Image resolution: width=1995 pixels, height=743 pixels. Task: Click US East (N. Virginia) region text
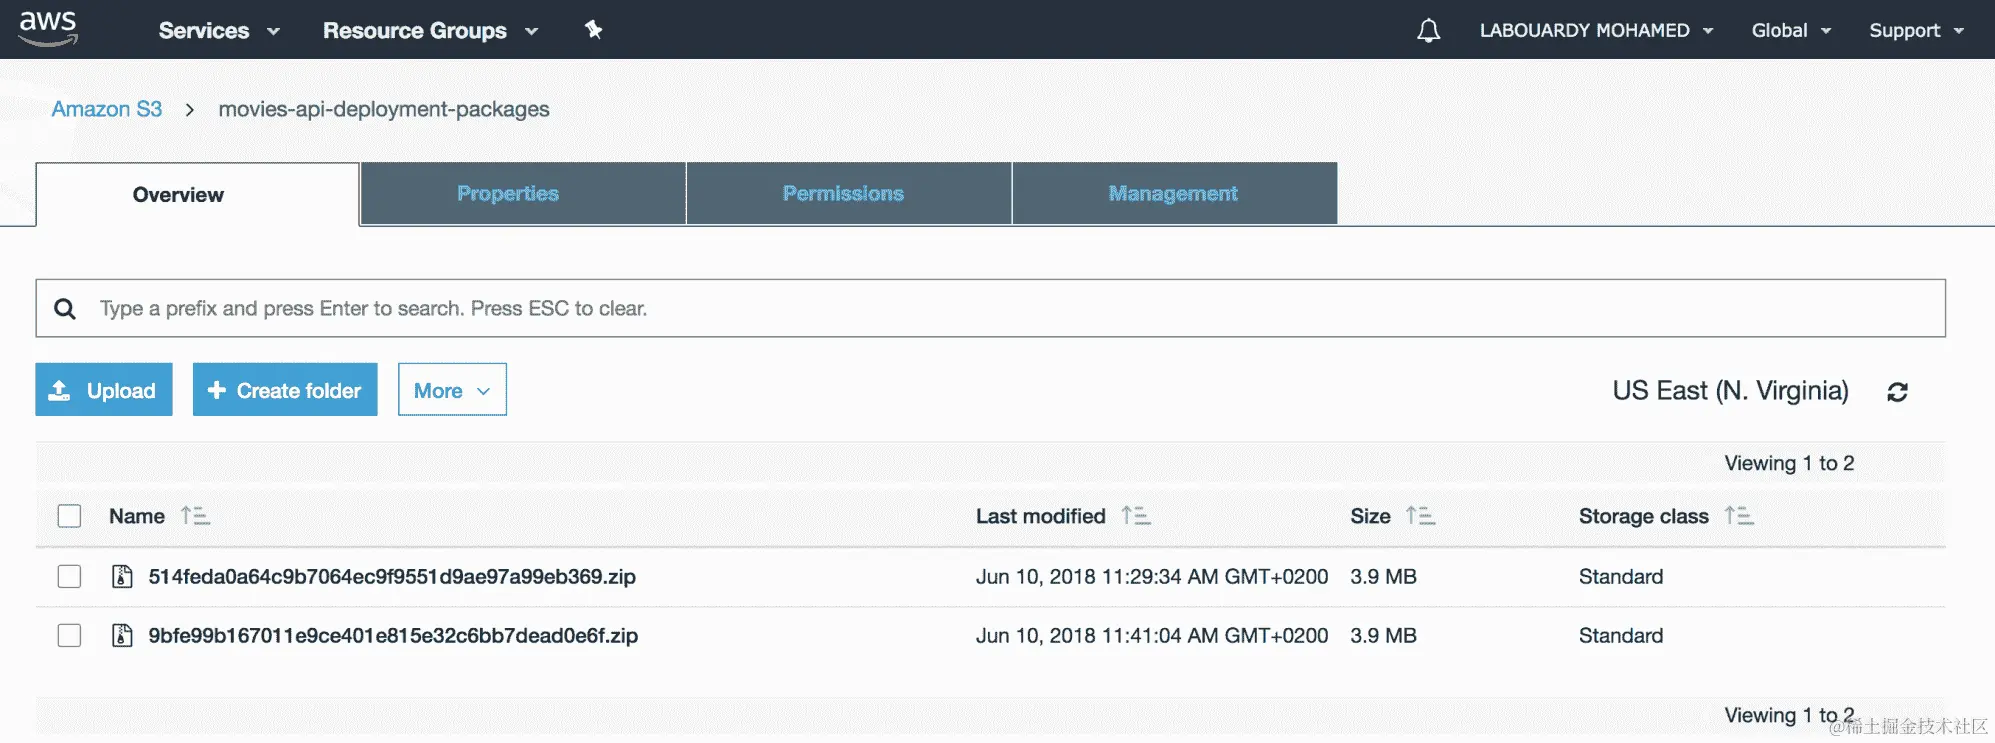click(x=1730, y=391)
